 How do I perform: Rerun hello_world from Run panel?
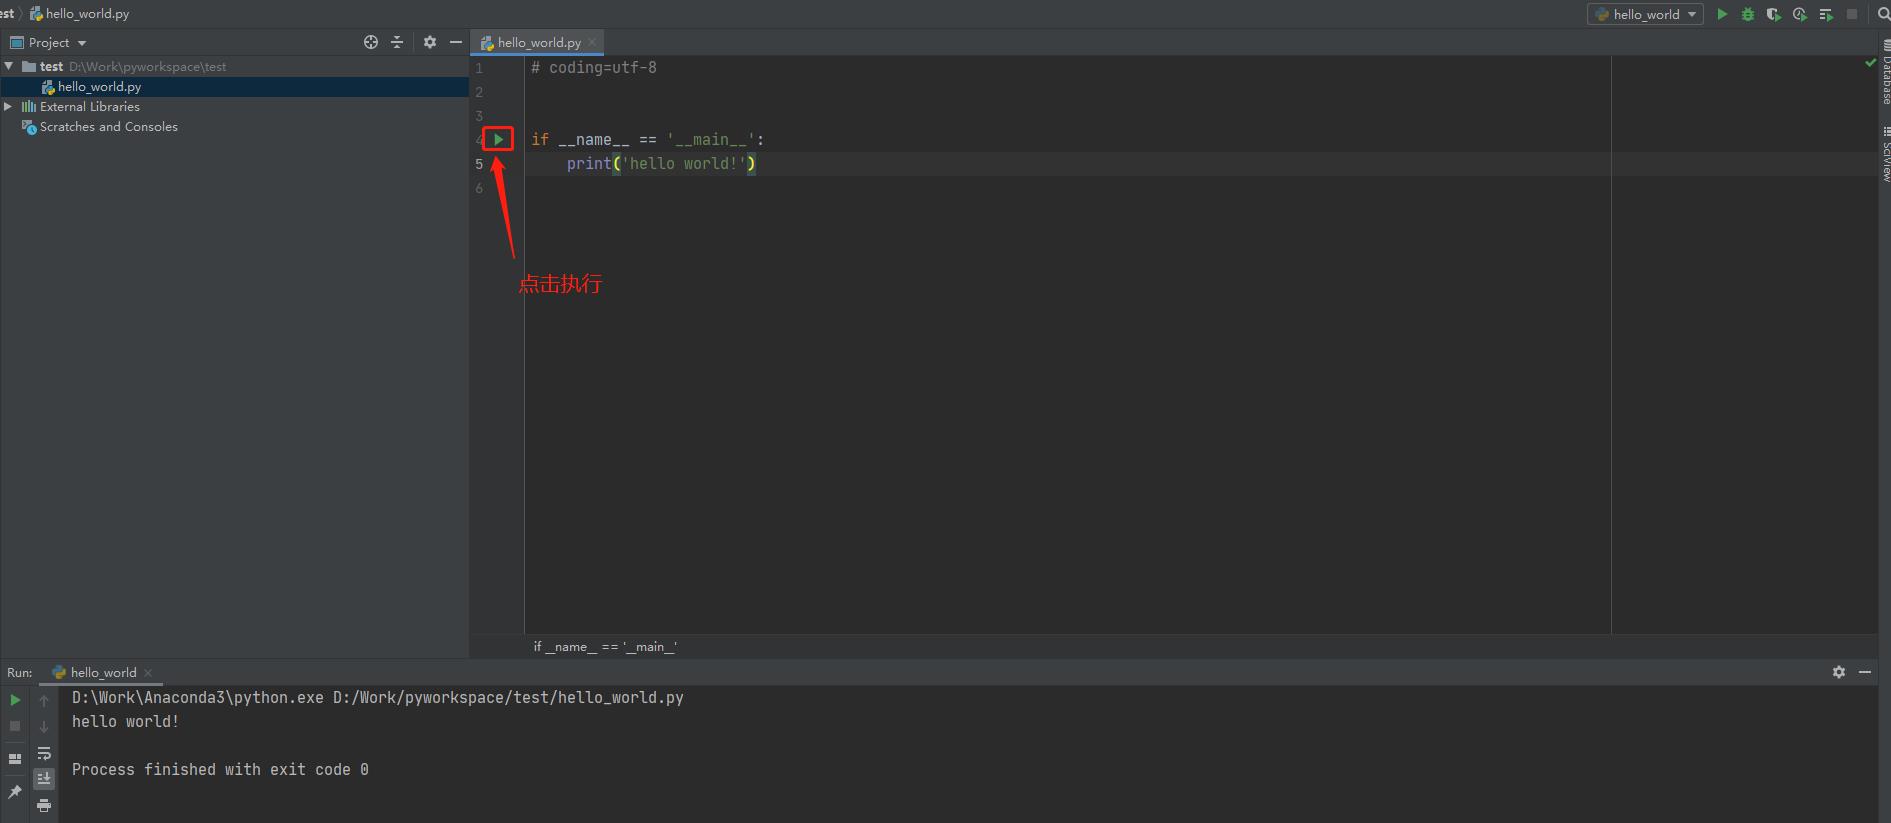pyautogui.click(x=15, y=700)
